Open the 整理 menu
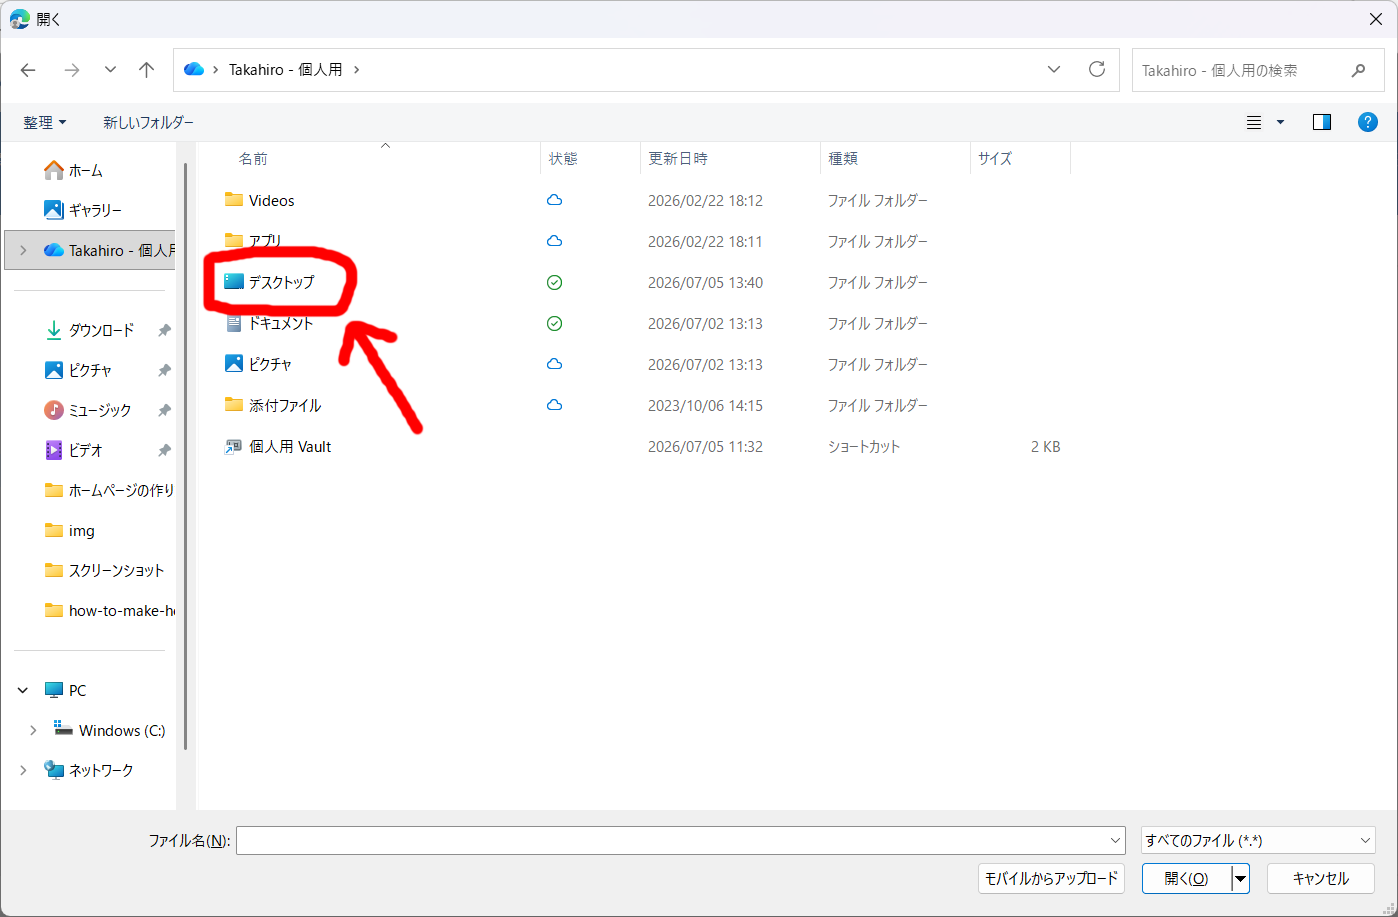 [45, 122]
